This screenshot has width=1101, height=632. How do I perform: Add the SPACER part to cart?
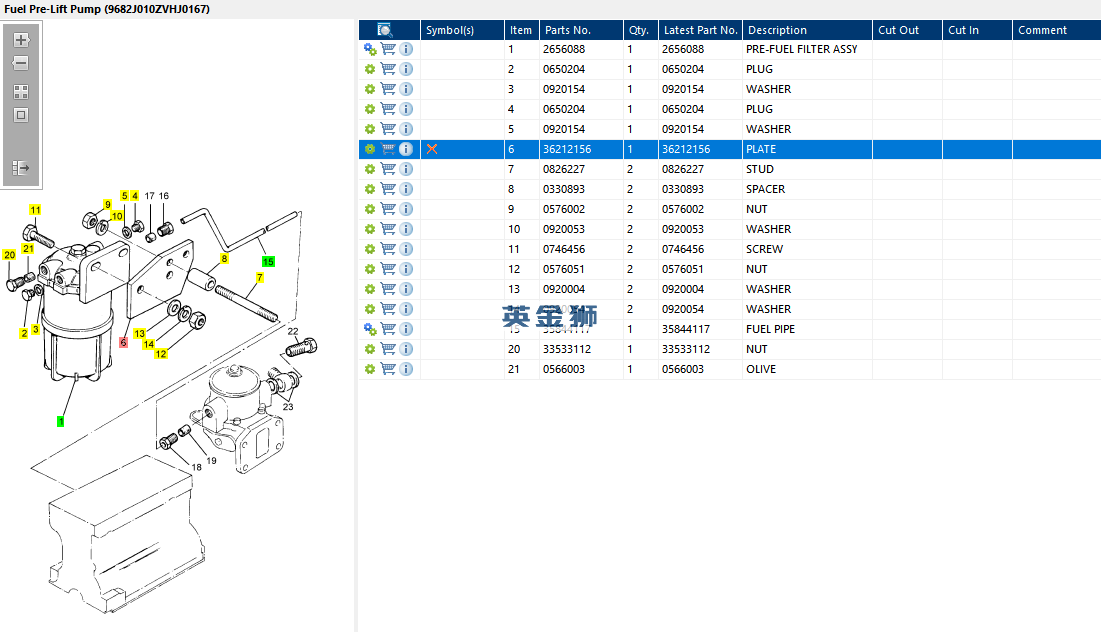[388, 189]
